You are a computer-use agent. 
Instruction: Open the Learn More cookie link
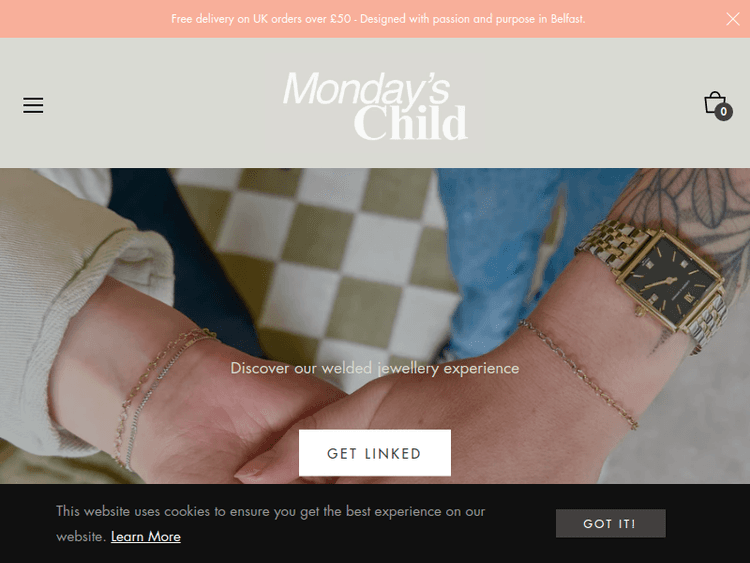click(x=146, y=537)
